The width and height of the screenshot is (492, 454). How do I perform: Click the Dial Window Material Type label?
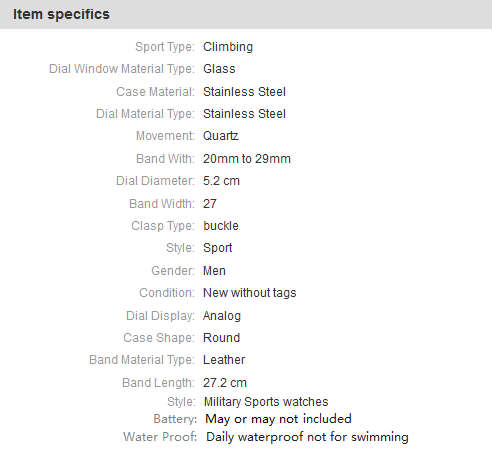121,69
